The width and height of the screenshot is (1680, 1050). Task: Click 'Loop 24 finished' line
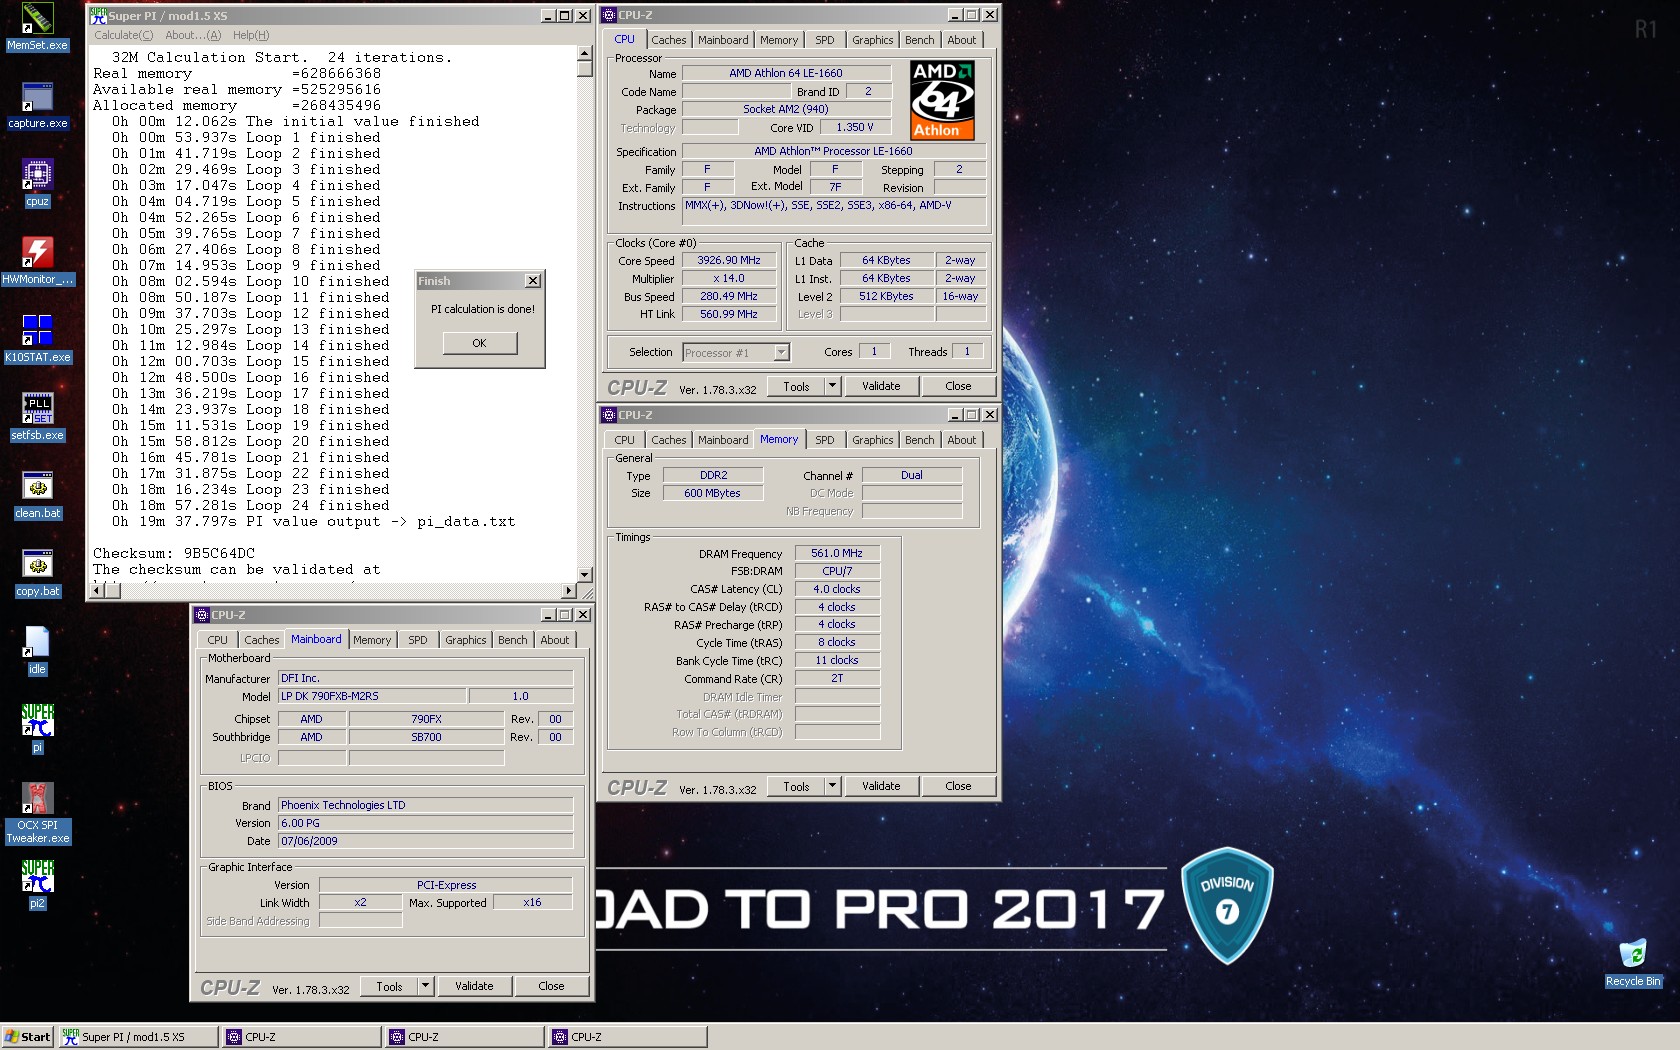pyautogui.click(x=318, y=505)
